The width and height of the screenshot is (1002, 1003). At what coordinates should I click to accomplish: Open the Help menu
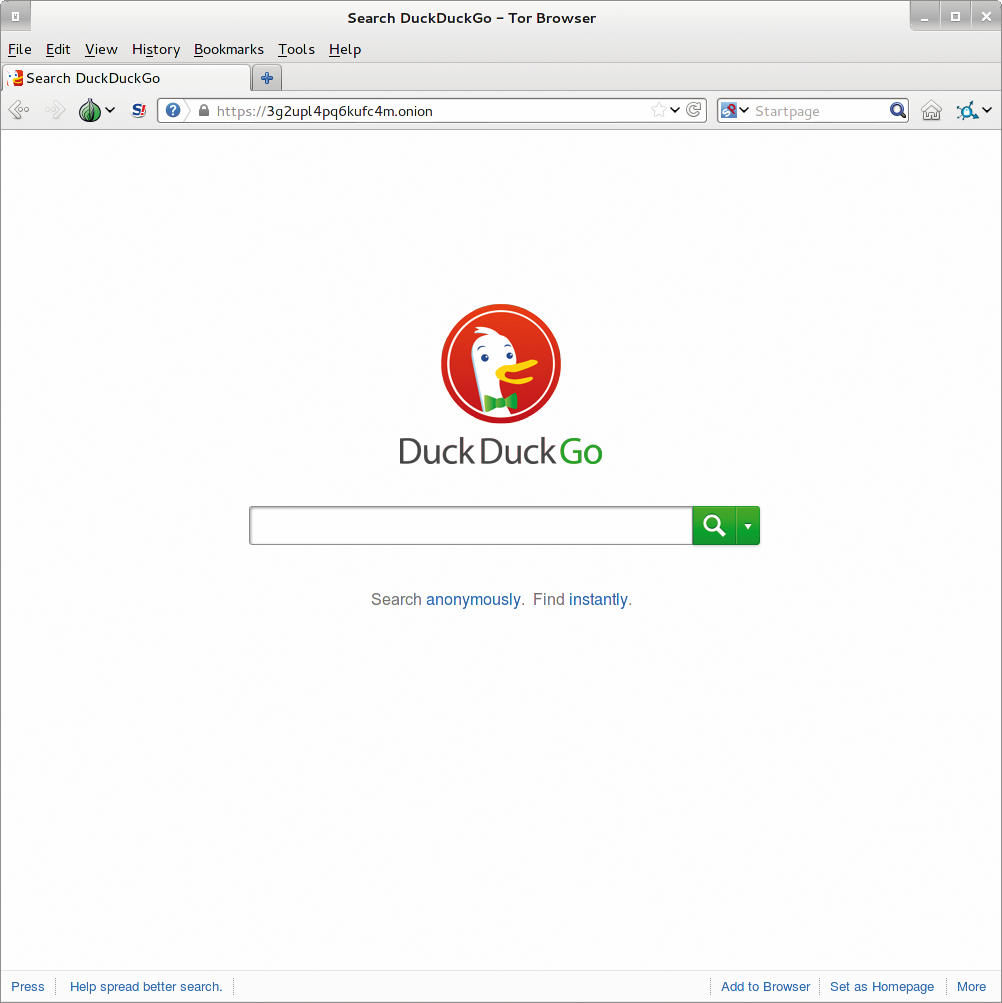click(x=345, y=49)
